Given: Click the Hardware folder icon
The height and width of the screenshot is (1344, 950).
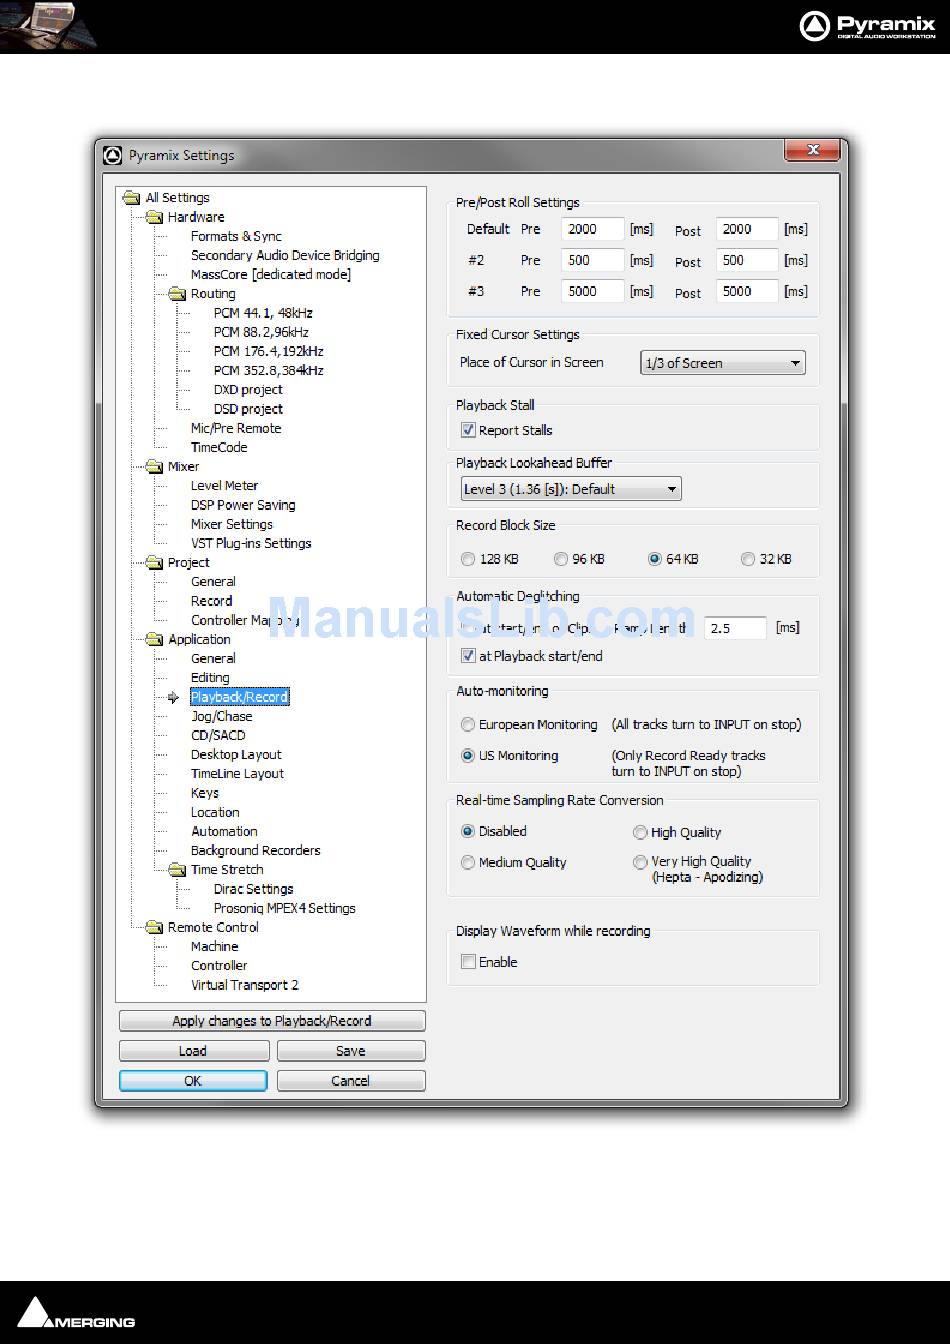Looking at the screenshot, I should pos(154,217).
